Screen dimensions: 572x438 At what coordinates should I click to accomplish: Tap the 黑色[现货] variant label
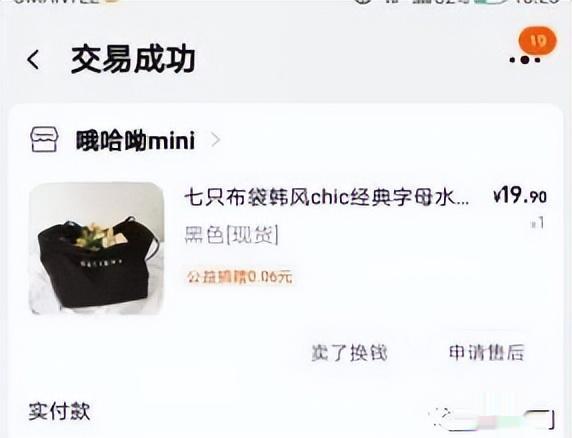[x=232, y=235]
